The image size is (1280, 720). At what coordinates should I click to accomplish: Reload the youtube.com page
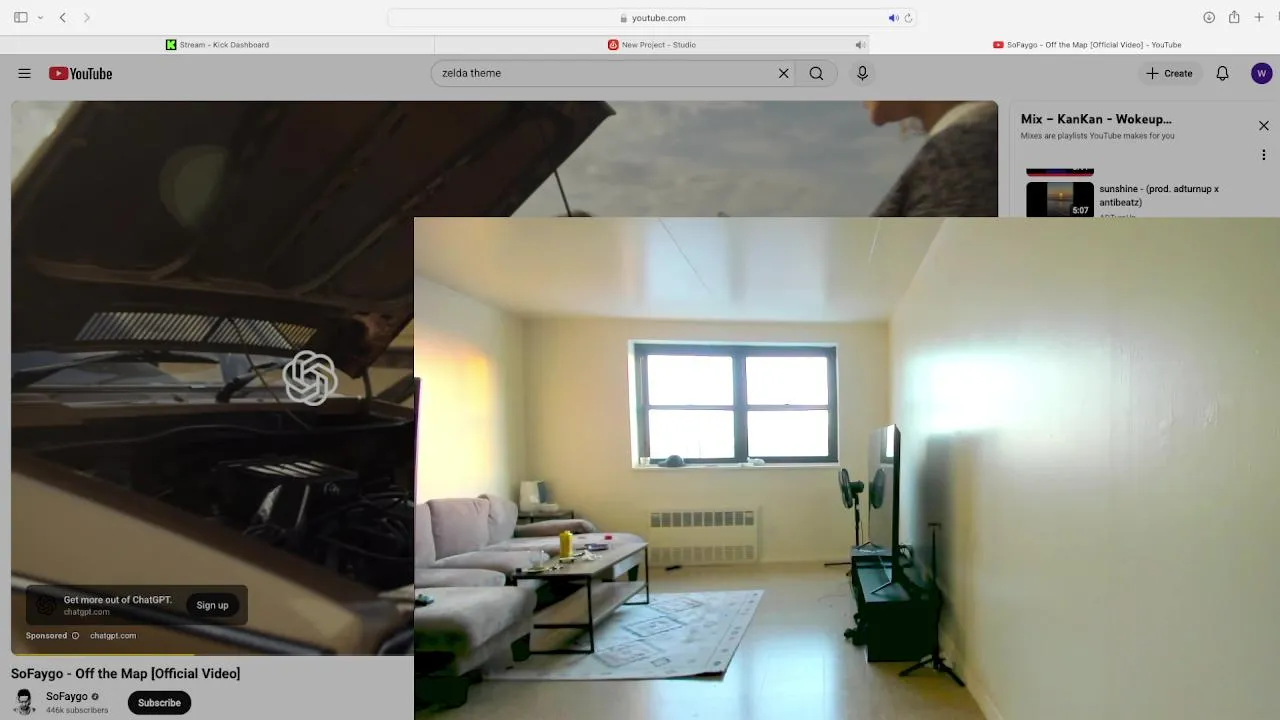[x=908, y=18]
